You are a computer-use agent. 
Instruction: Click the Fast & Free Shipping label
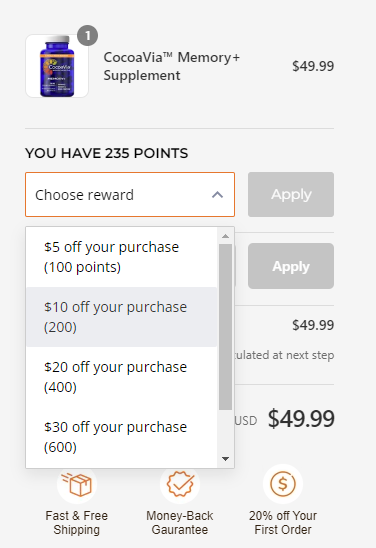point(77,522)
